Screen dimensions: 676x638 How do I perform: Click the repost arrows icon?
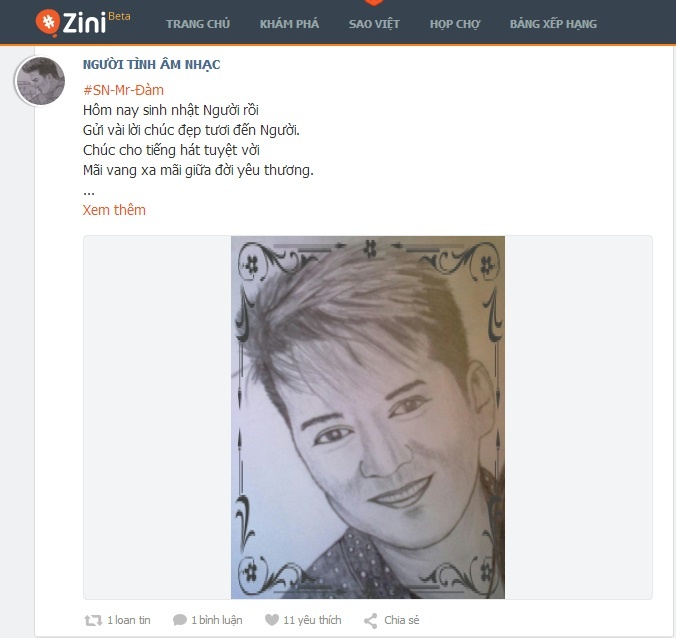coord(93,620)
